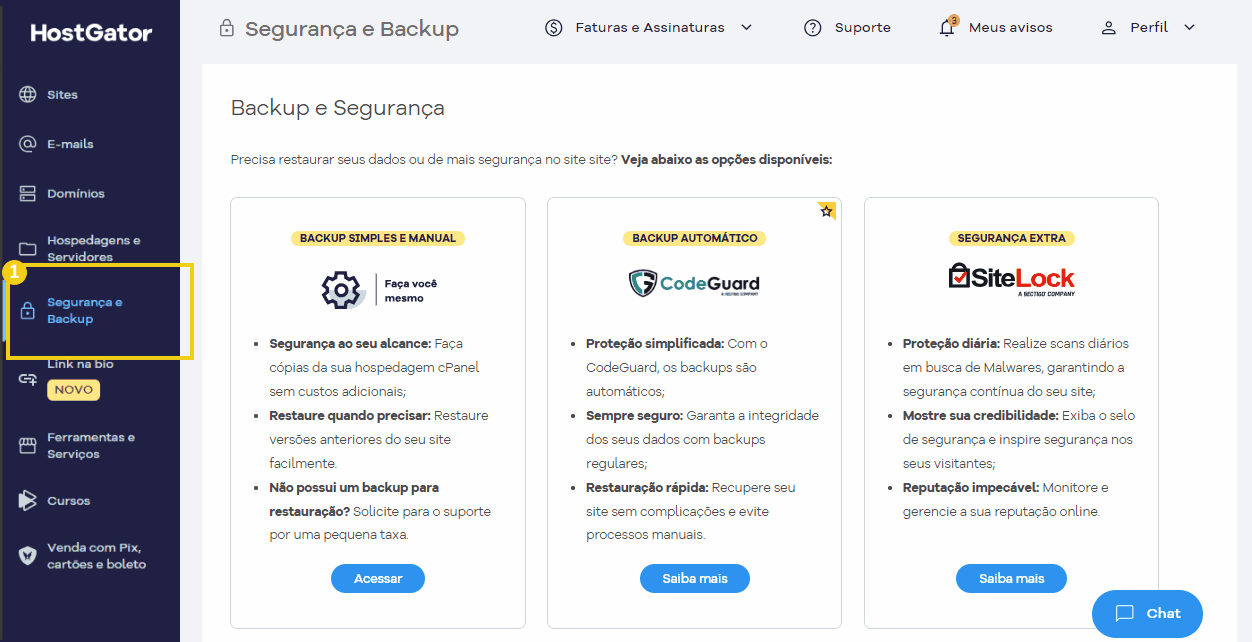Click the Backup e Segurança heading
The width and height of the screenshot is (1252, 642).
(338, 108)
